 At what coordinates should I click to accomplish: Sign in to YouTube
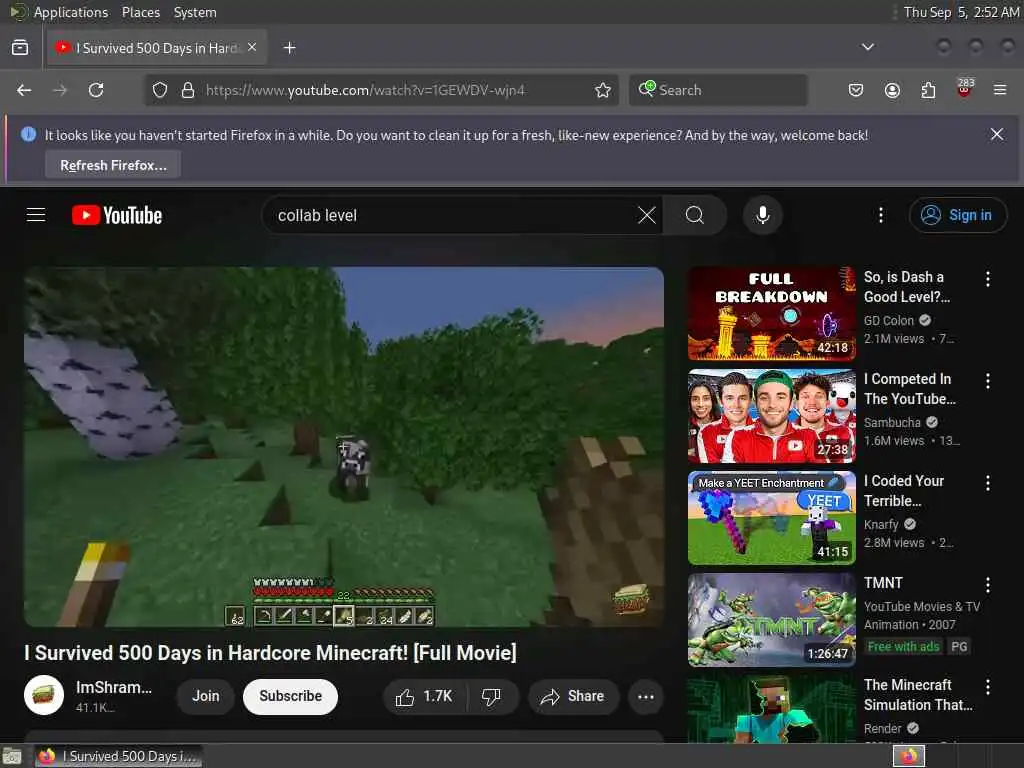(x=957, y=215)
